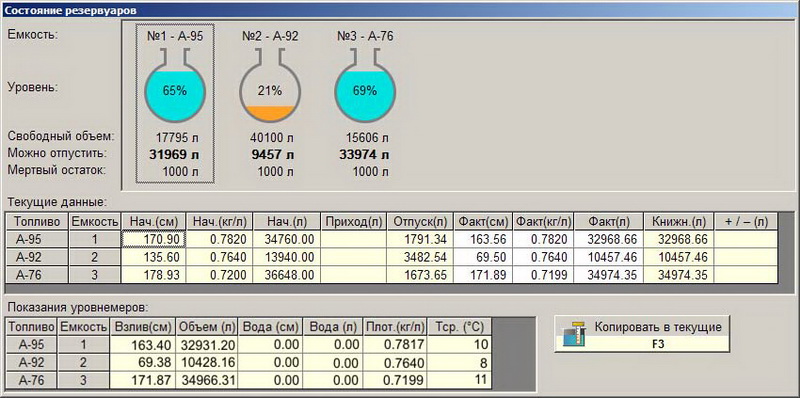Click the Факт(см) cell 69.50

483,257
